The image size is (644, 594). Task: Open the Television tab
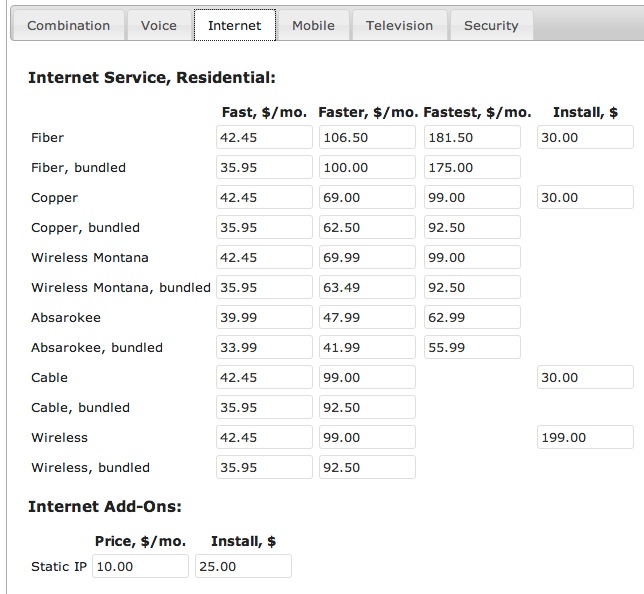[399, 26]
